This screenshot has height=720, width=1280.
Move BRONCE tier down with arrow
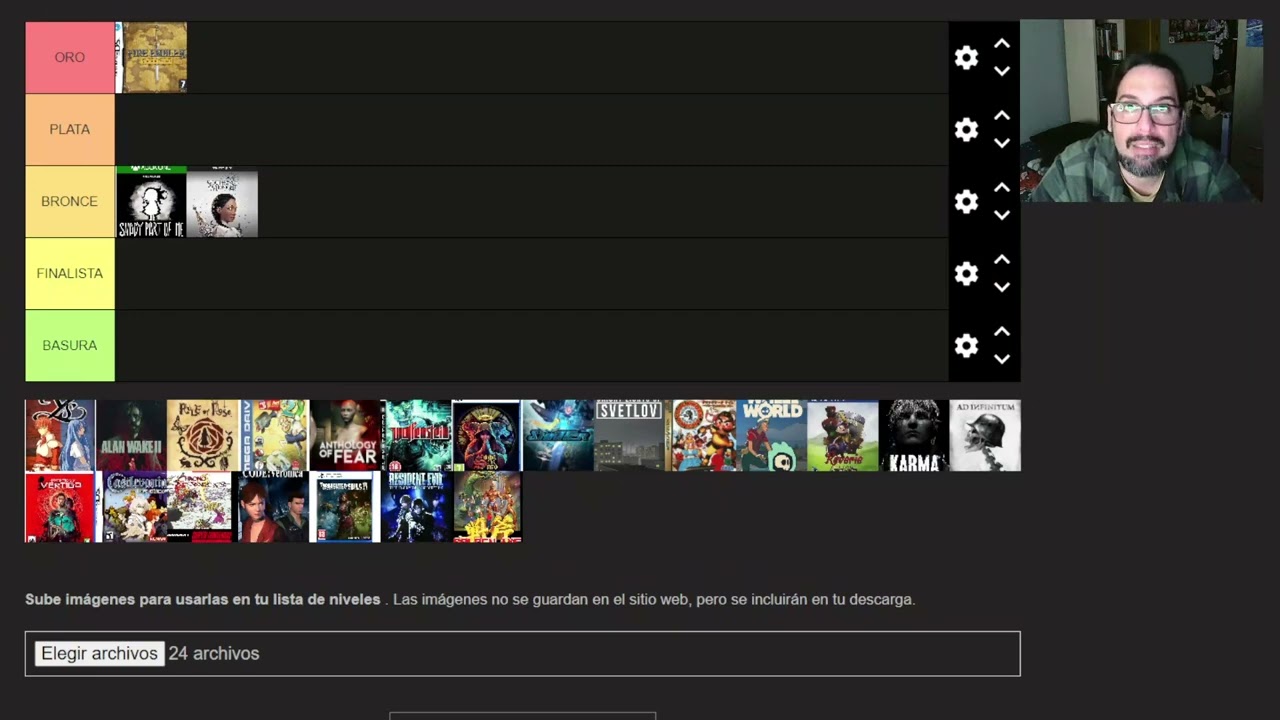[x=1001, y=215]
